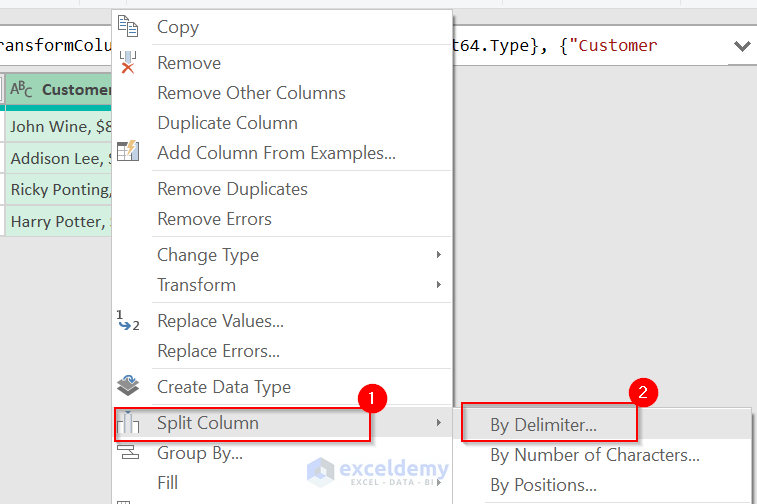
Task: Select Create Data Type
Action: tap(224, 387)
